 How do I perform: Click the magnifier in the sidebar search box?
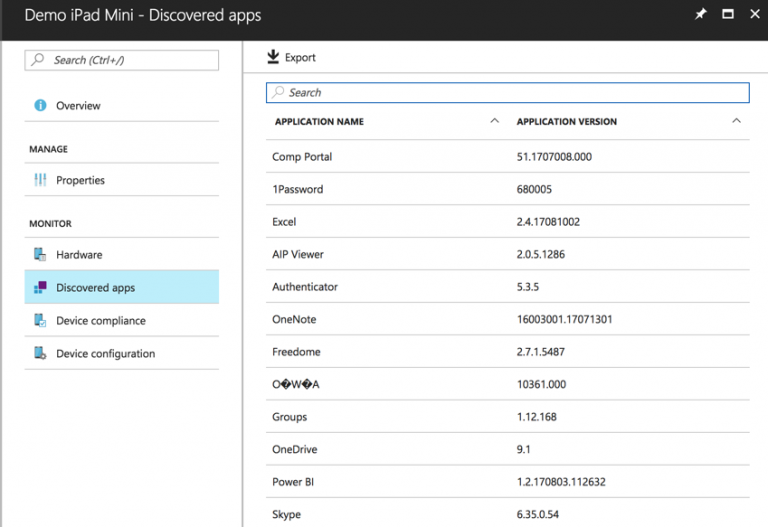coord(38,60)
